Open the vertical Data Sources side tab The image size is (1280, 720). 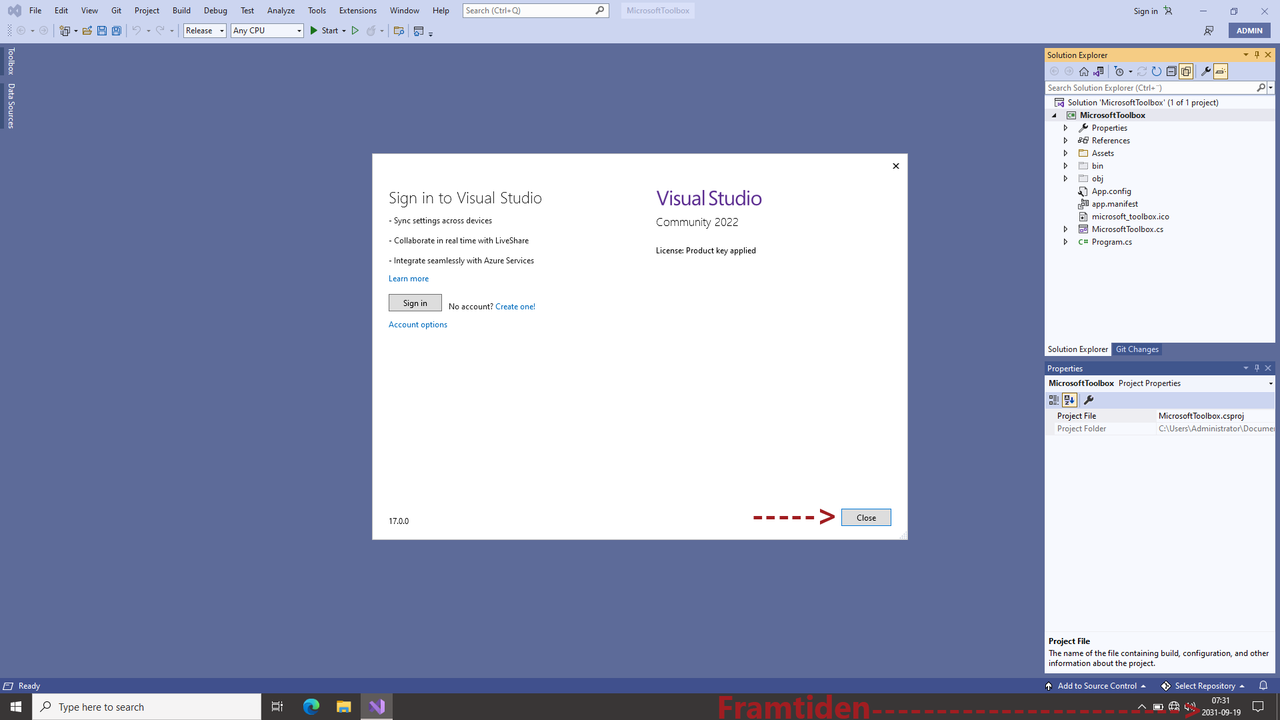click(11, 106)
